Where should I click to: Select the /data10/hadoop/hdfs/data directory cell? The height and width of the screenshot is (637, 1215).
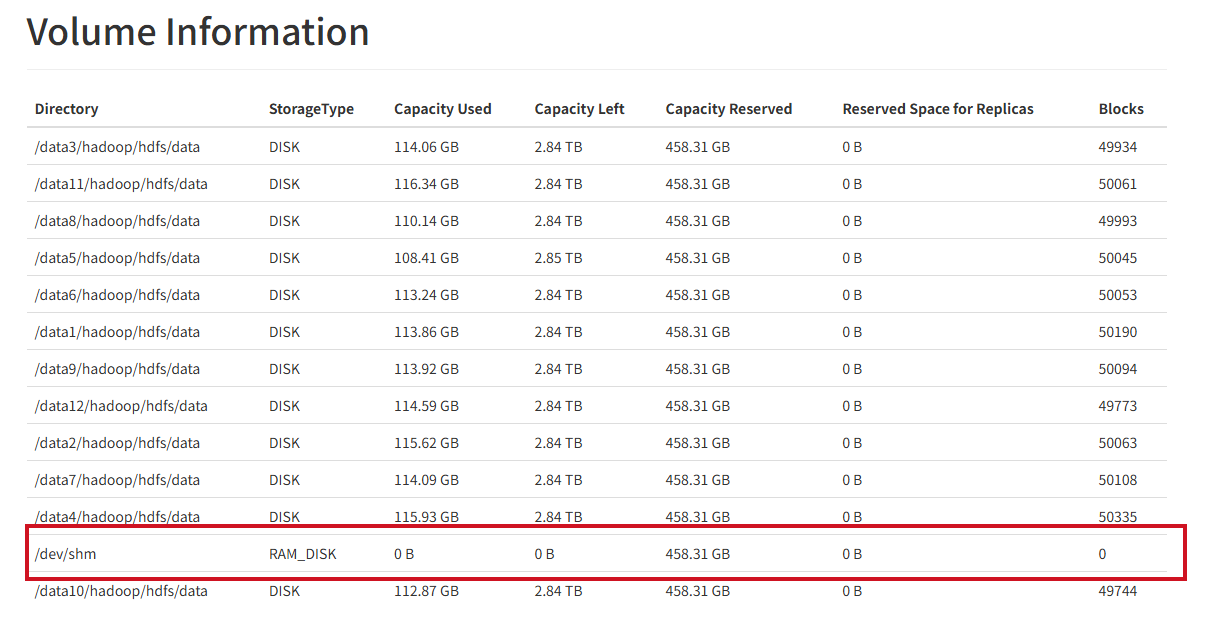click(121, 591)
